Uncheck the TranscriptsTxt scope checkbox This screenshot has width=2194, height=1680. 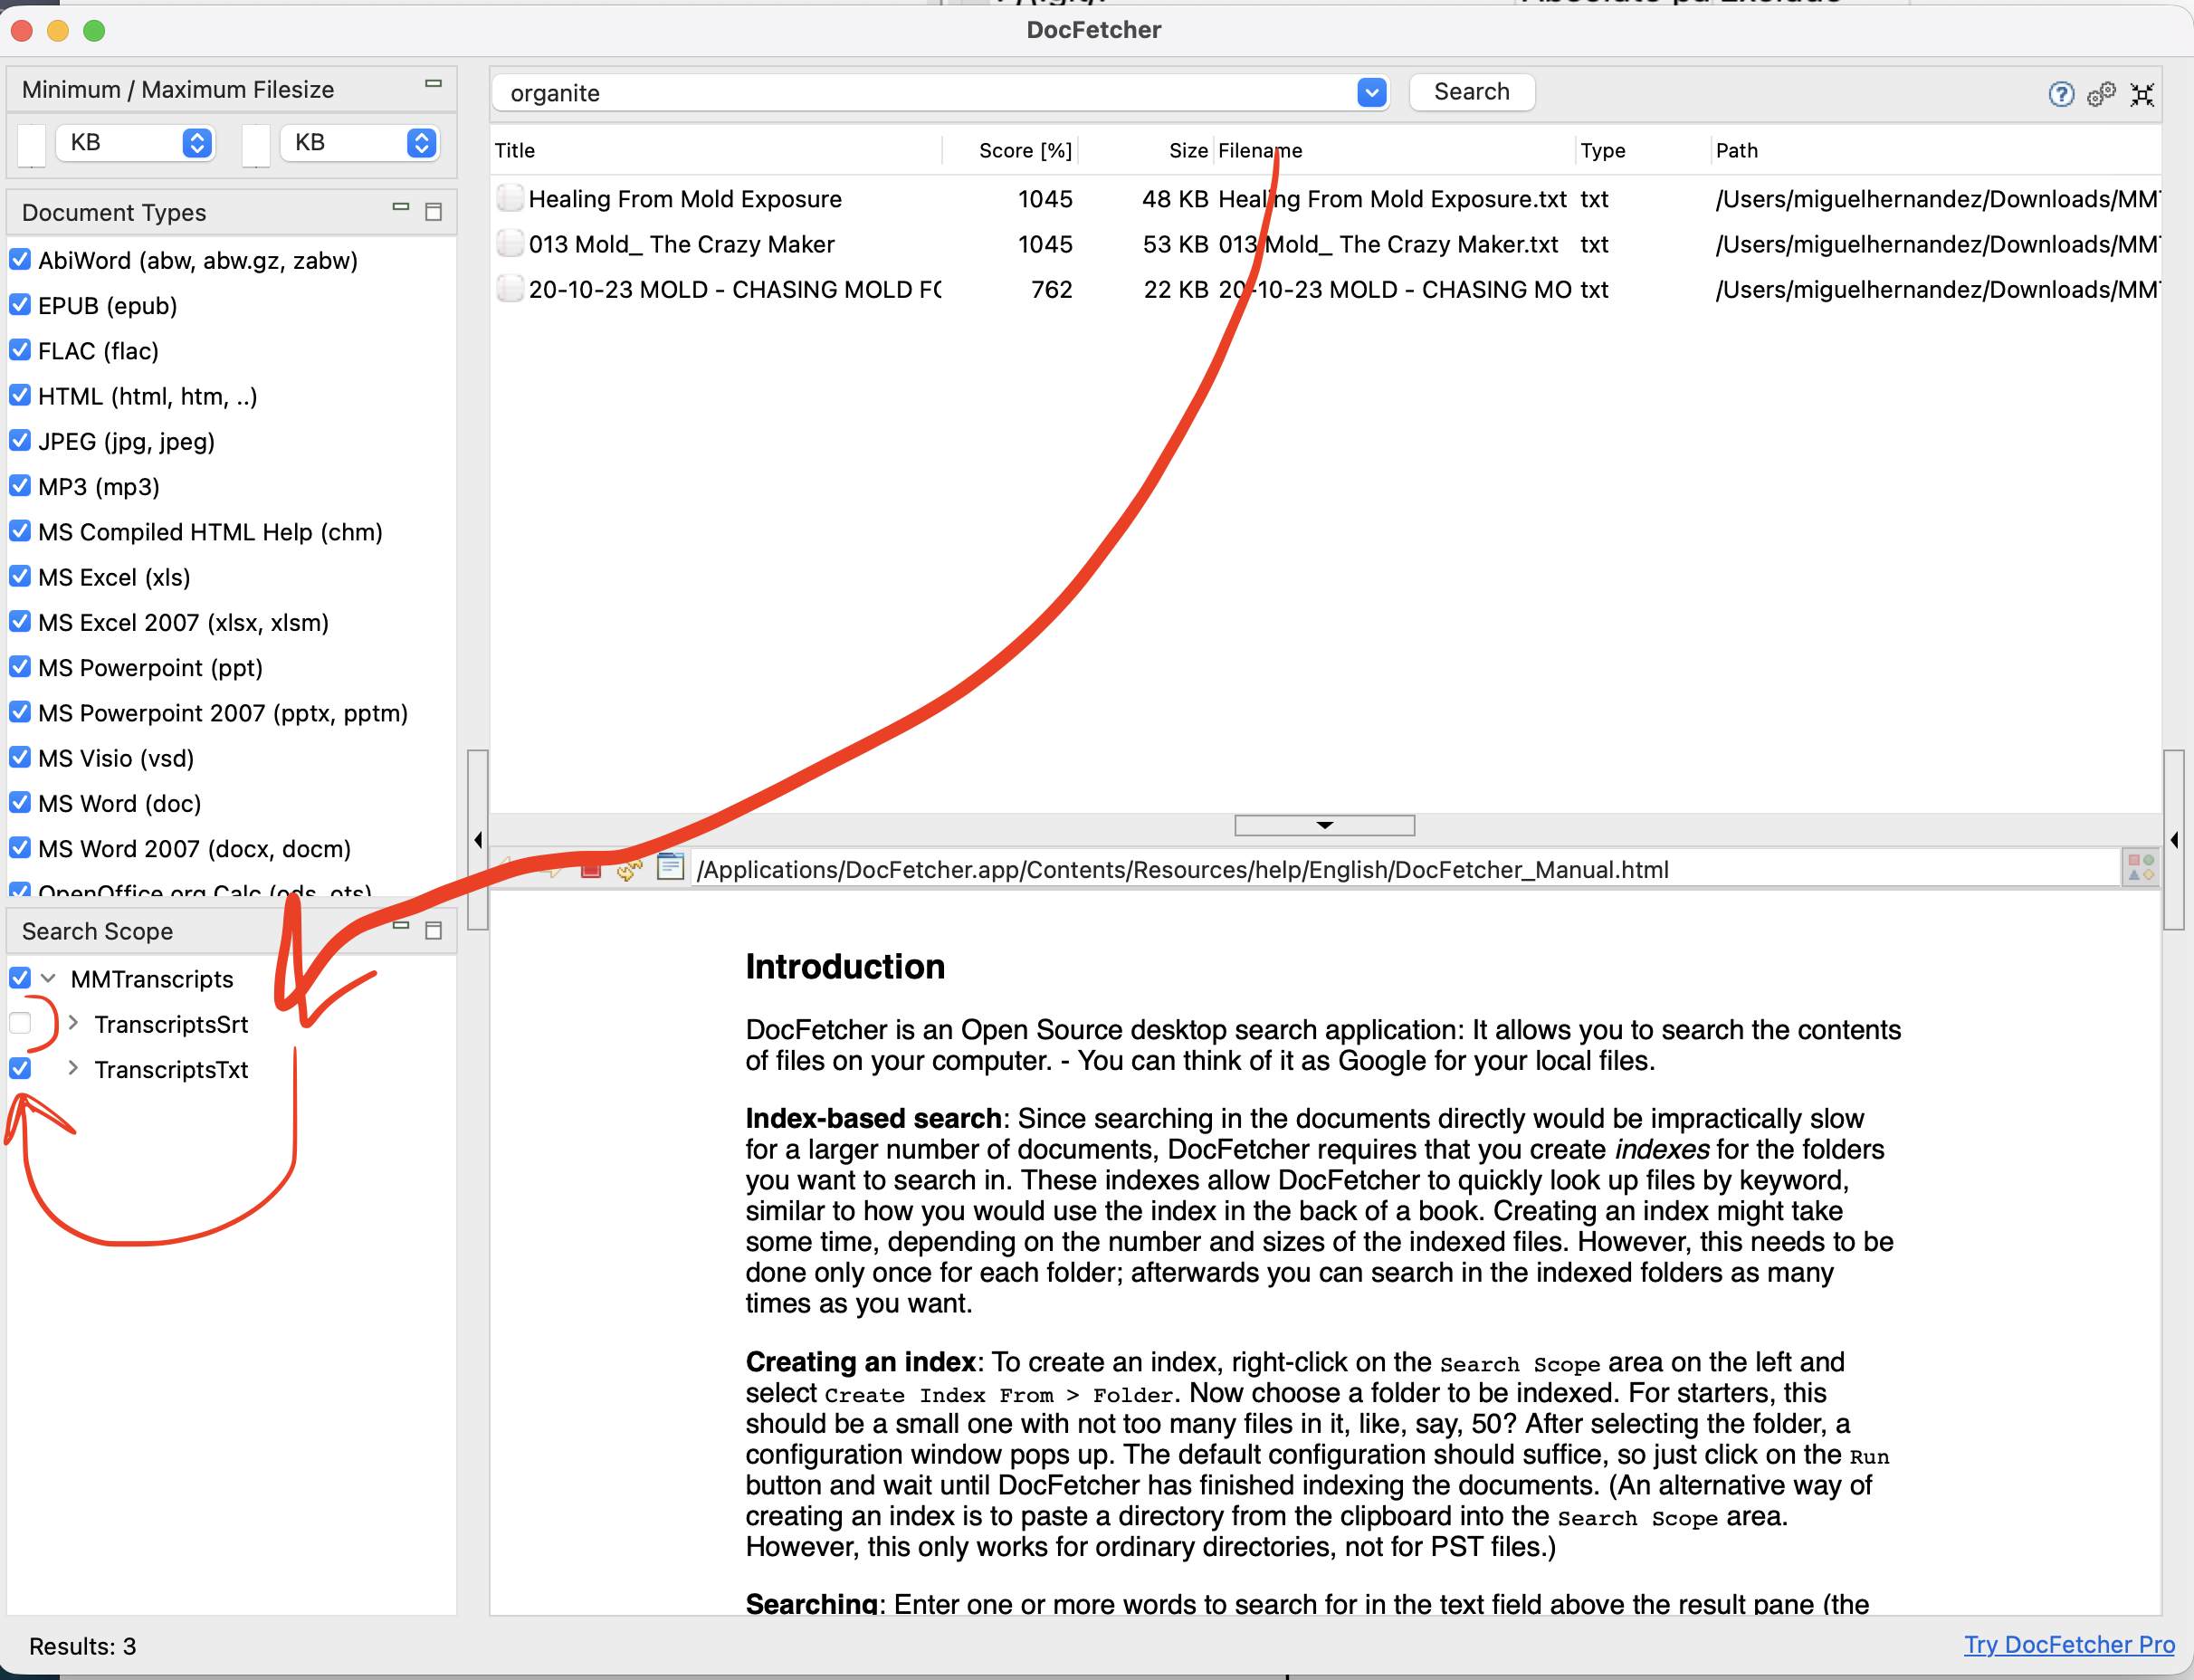coord(20,1069)
